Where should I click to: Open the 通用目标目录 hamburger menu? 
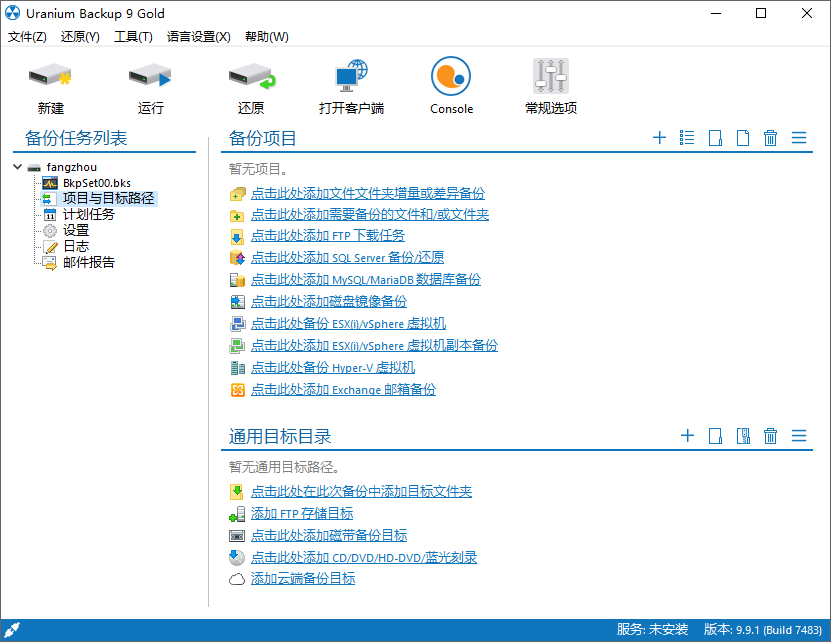pos(798,435)
